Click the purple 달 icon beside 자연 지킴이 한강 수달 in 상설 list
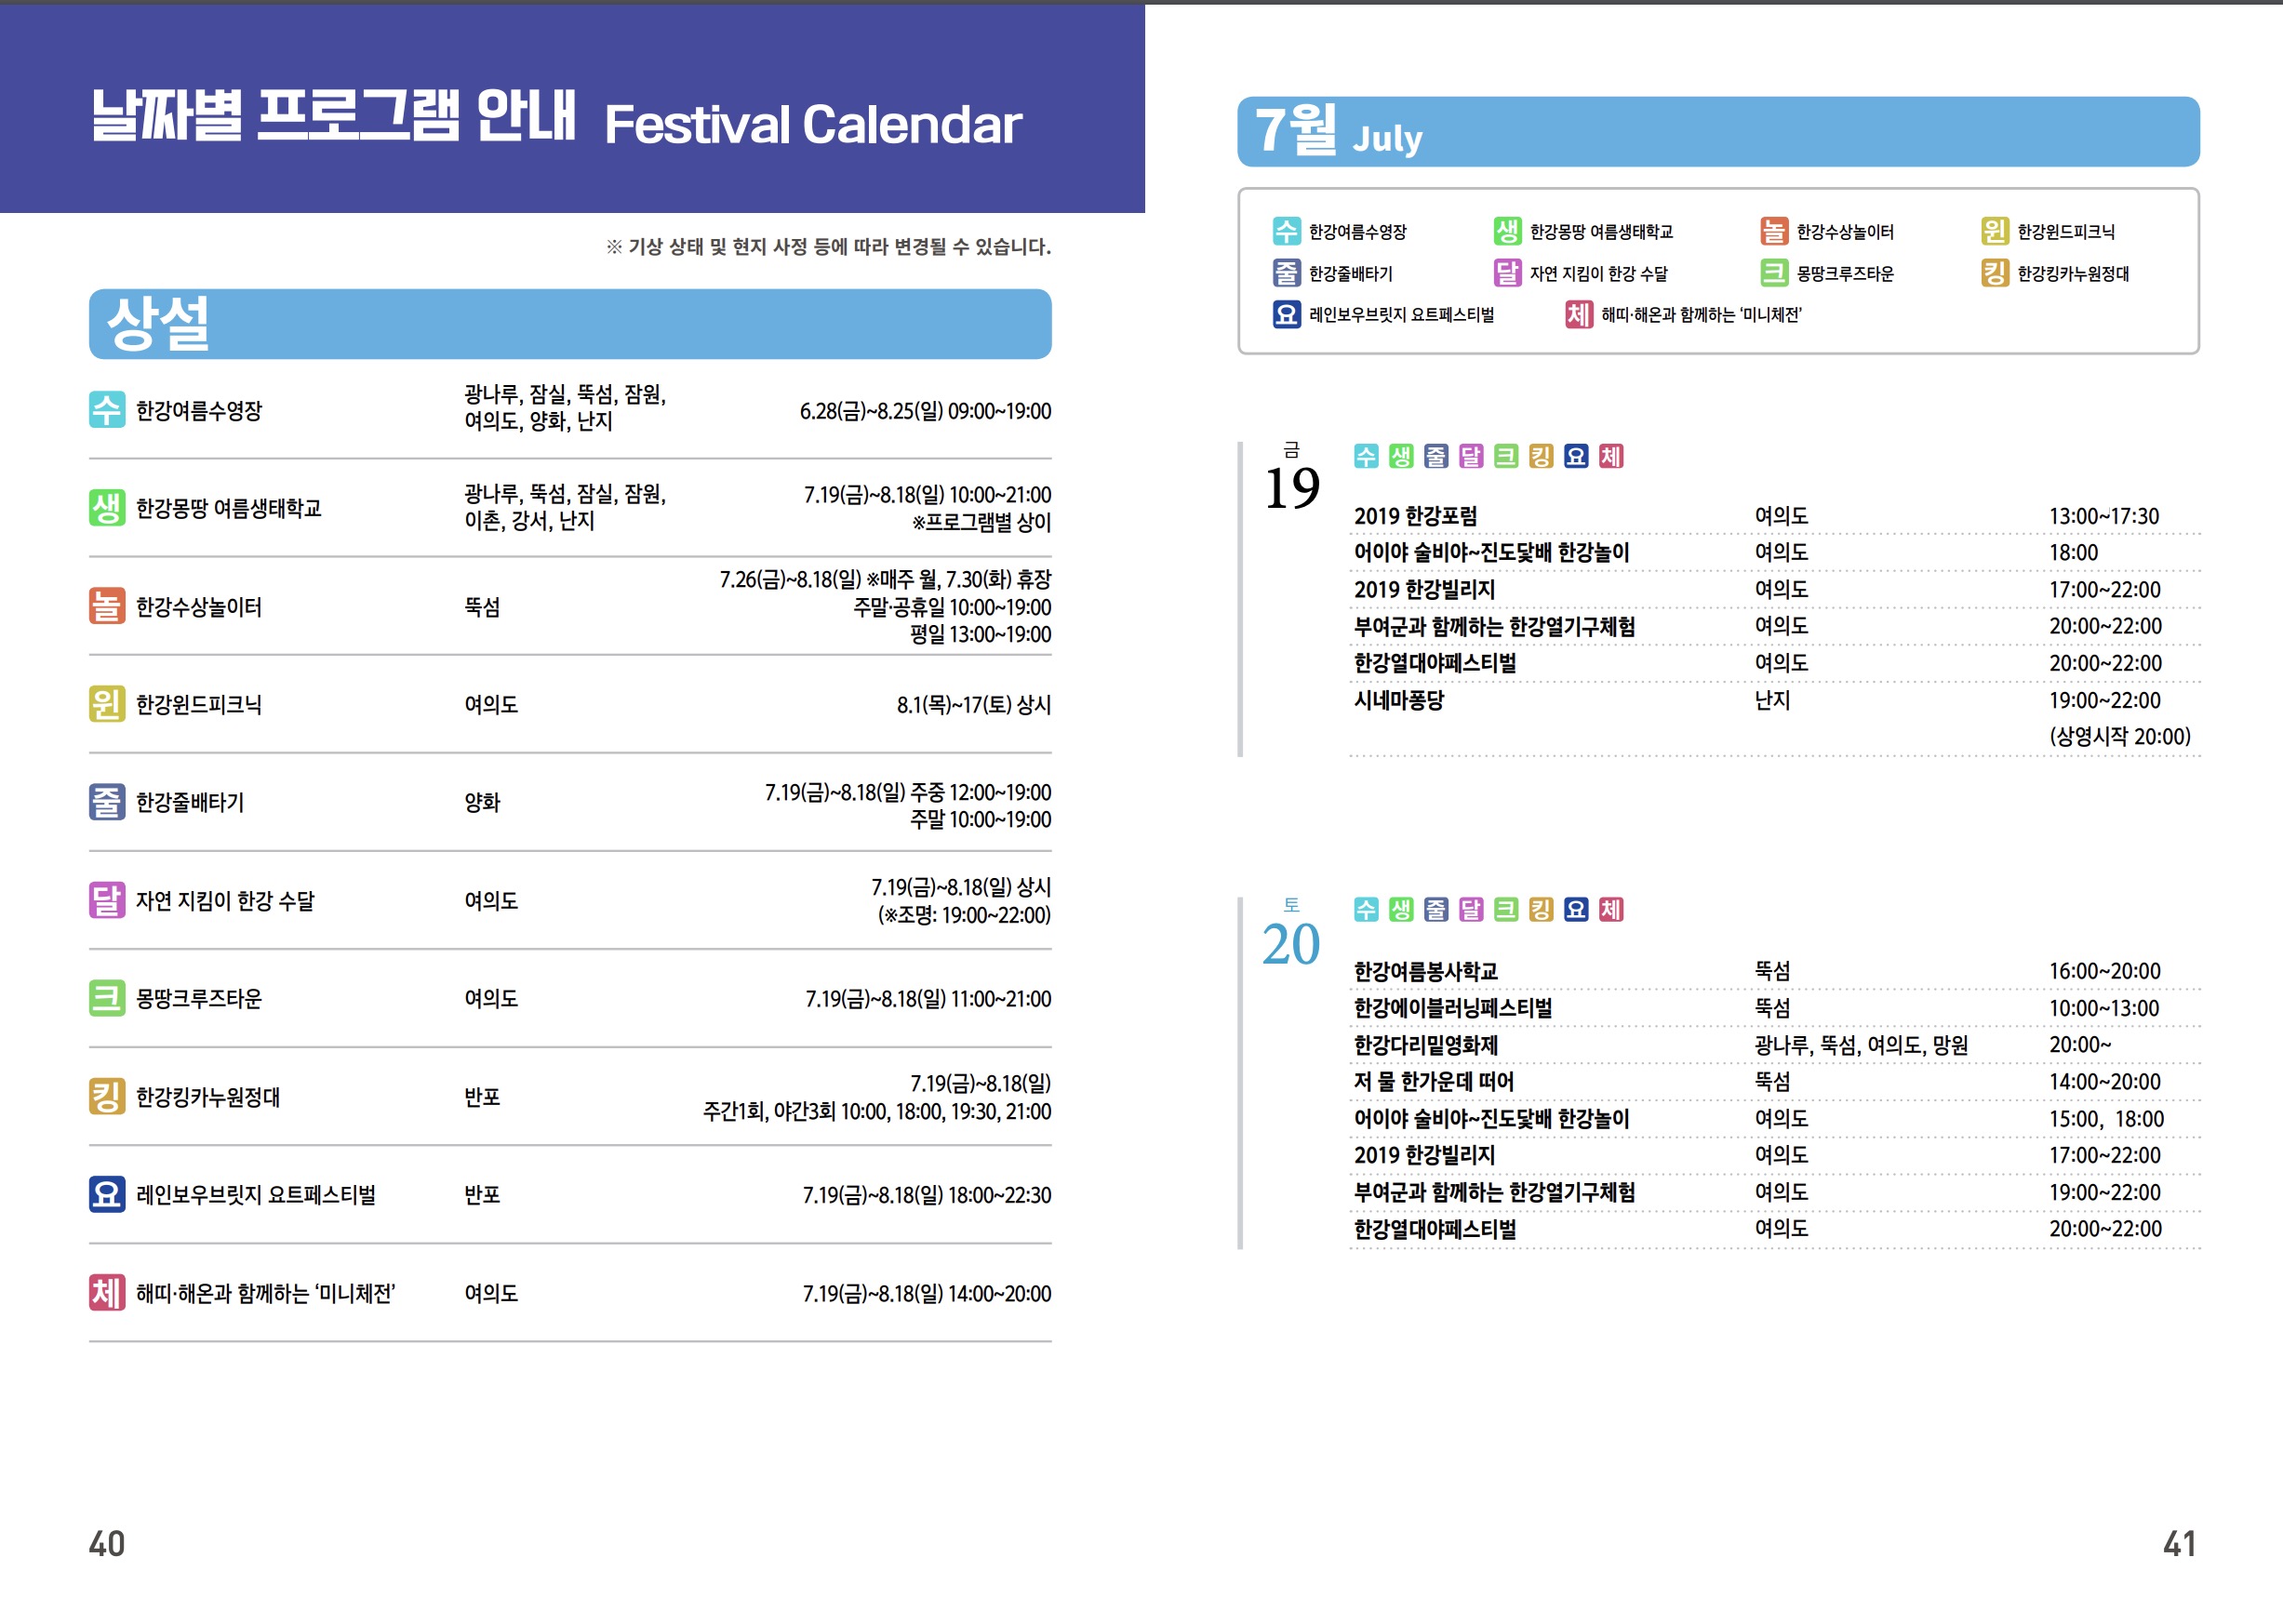Viewport: 2283px width, 1624px height. point(107,900)
